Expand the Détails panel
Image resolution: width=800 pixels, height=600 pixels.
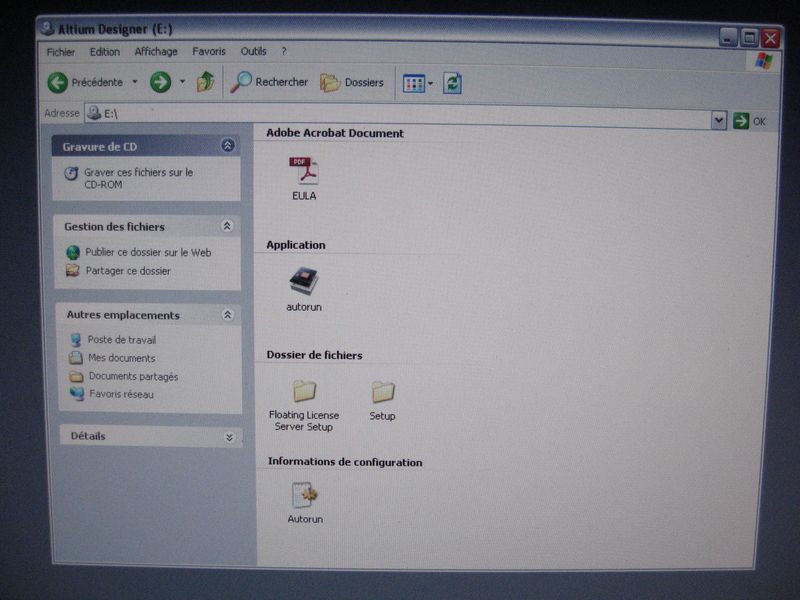pyautogui.click(x=229, y=437)
